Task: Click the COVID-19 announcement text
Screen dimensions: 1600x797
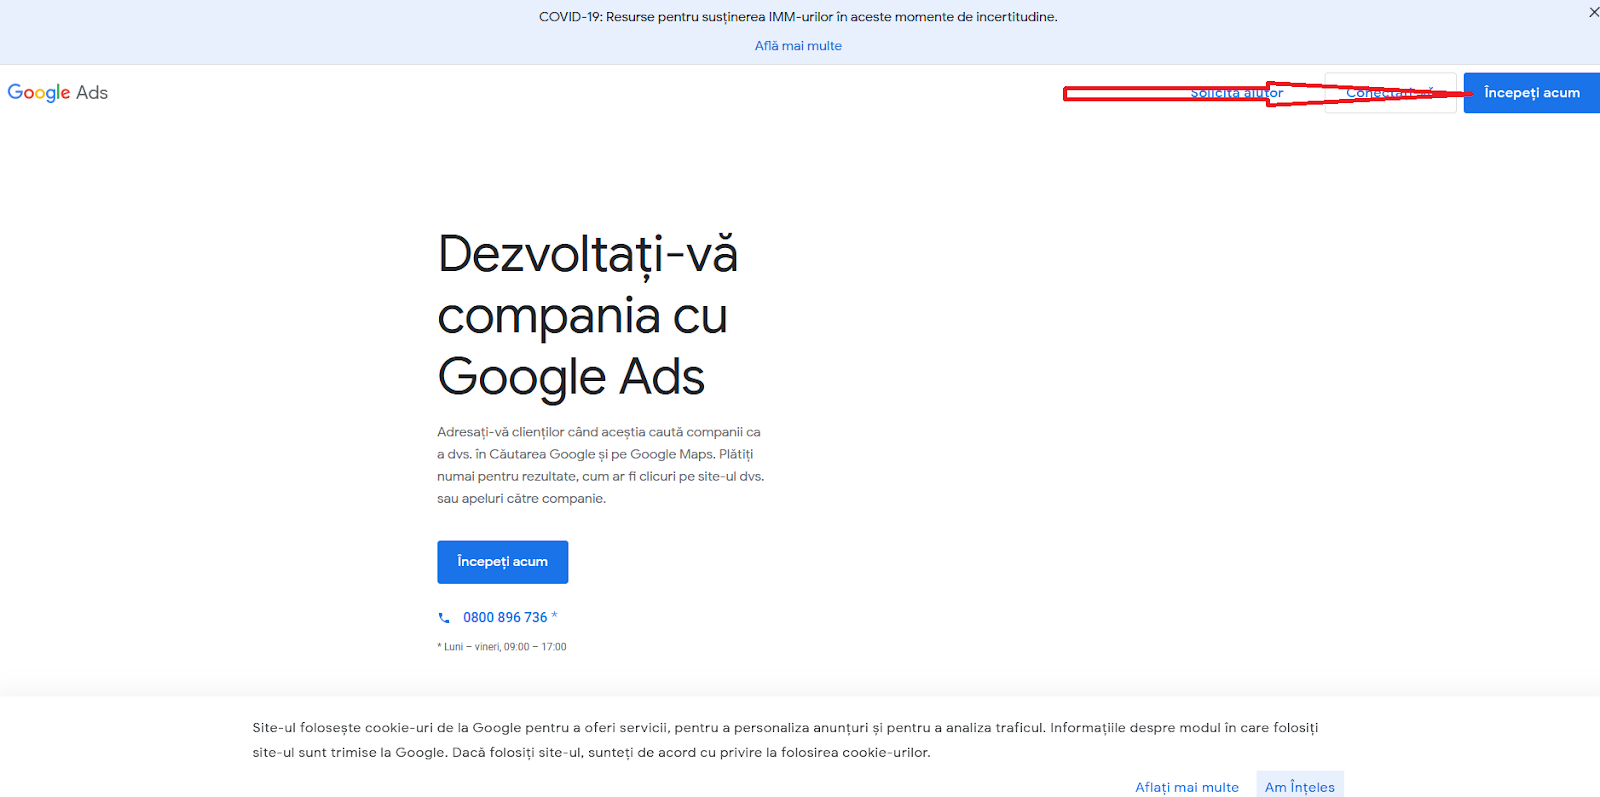Action: (798, 17)
